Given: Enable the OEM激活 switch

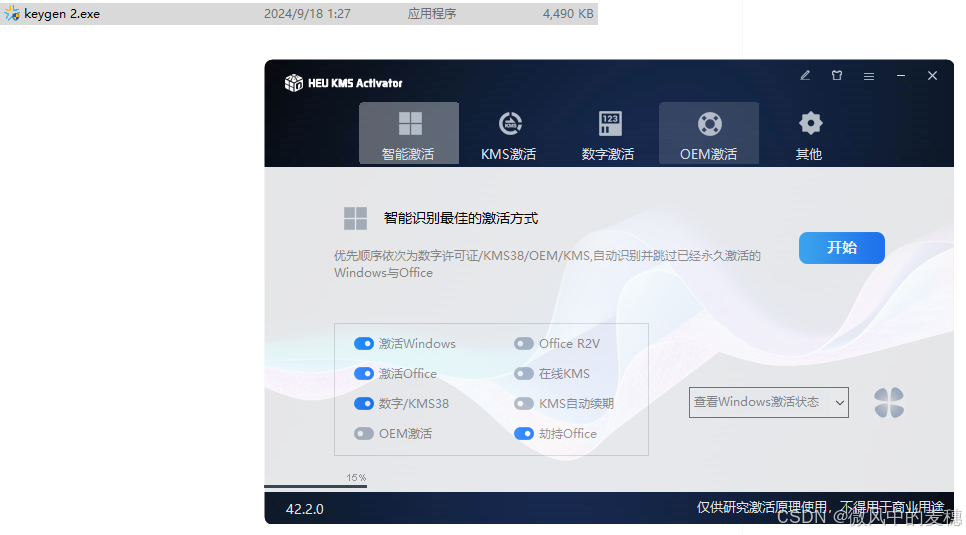Looking at the screenshot, I should coord(363,434).
